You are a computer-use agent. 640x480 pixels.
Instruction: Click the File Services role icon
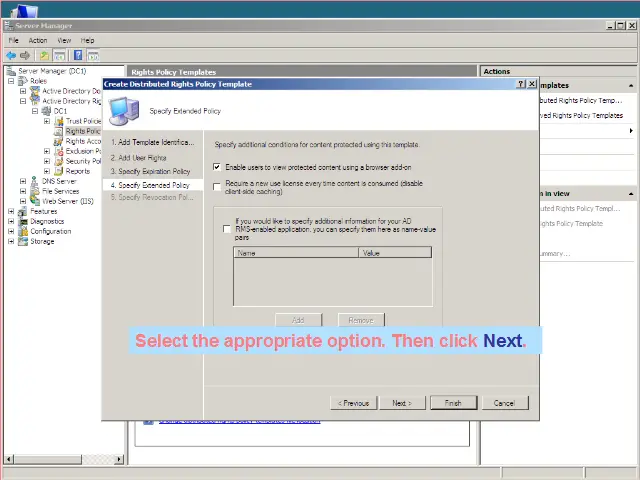coord(35,191)
